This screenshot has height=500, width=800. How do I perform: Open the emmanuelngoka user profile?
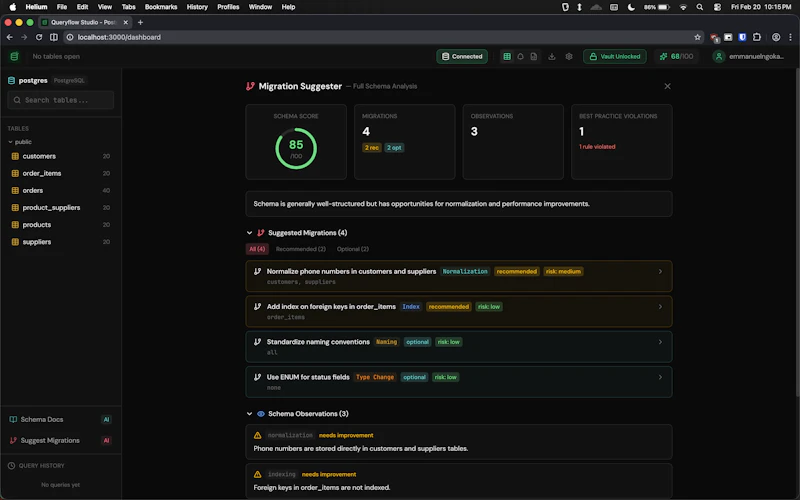point(749,56)
